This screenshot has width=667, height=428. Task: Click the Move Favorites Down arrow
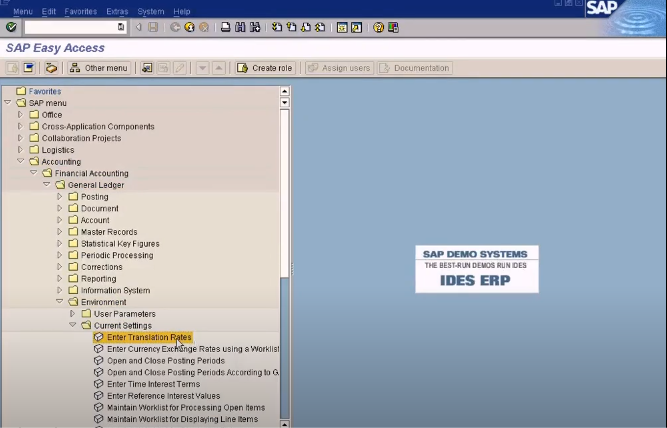202,68
